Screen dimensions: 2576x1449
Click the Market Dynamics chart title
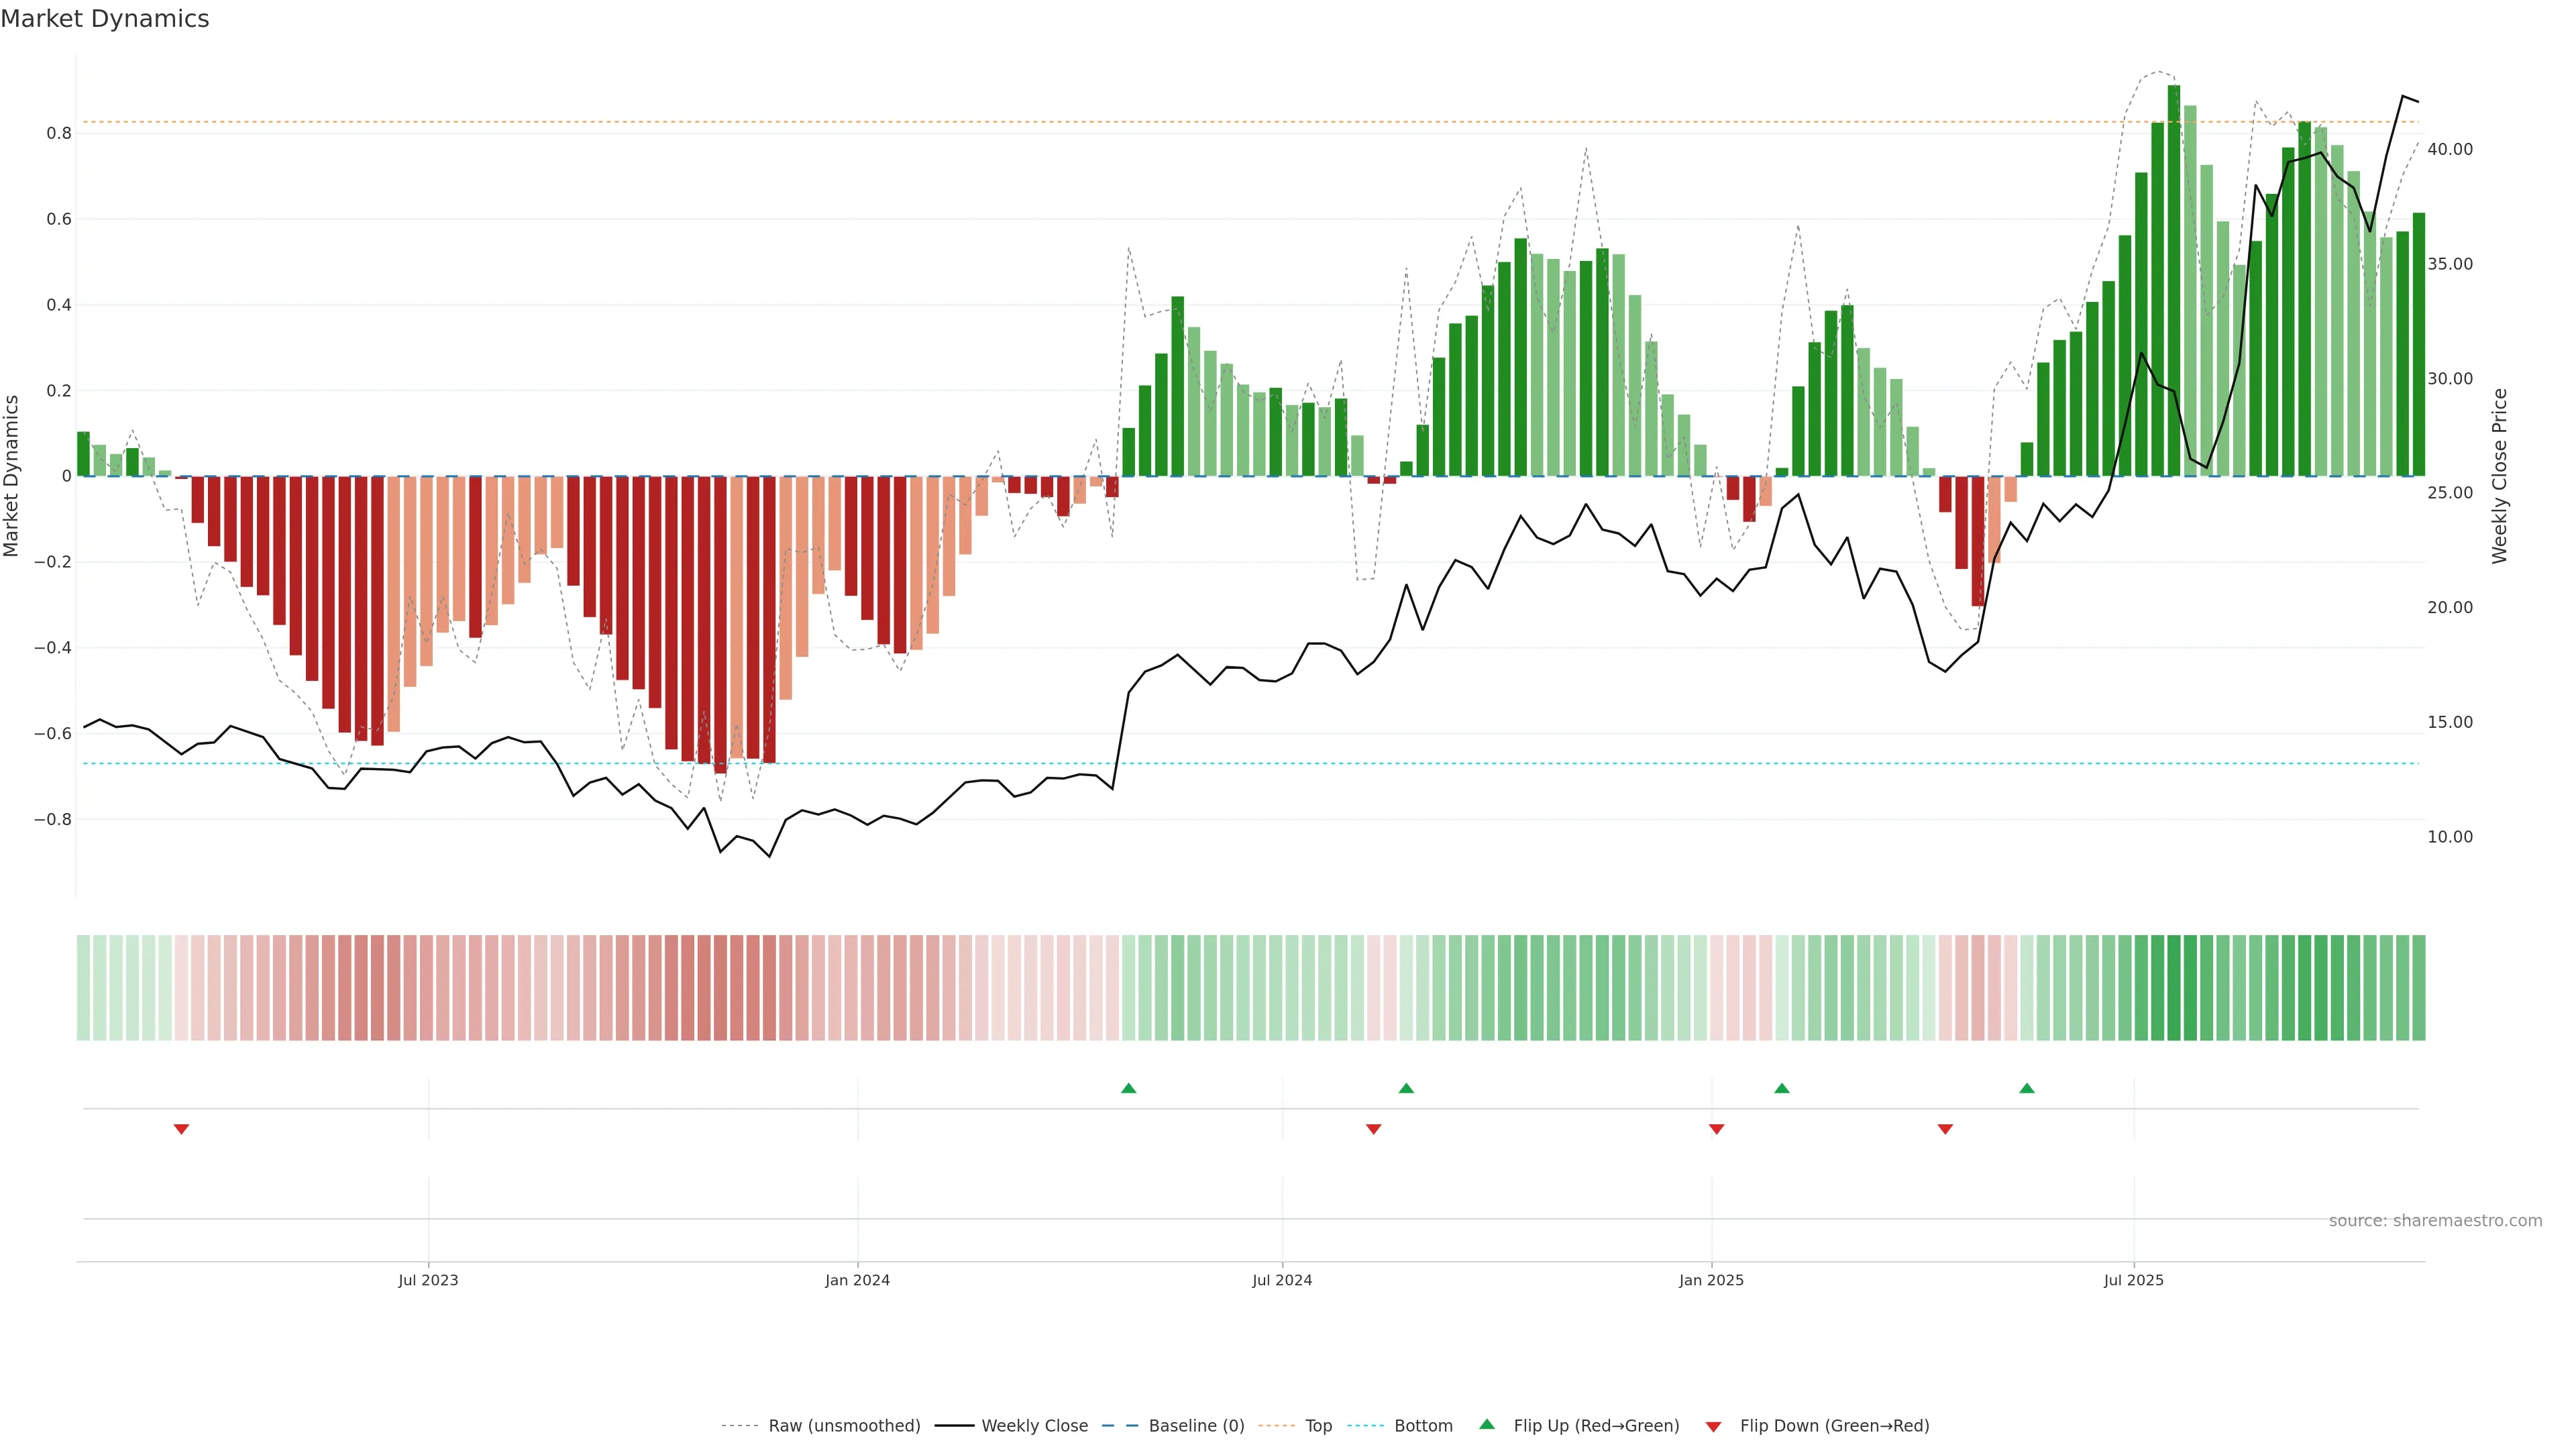point(105,19)
